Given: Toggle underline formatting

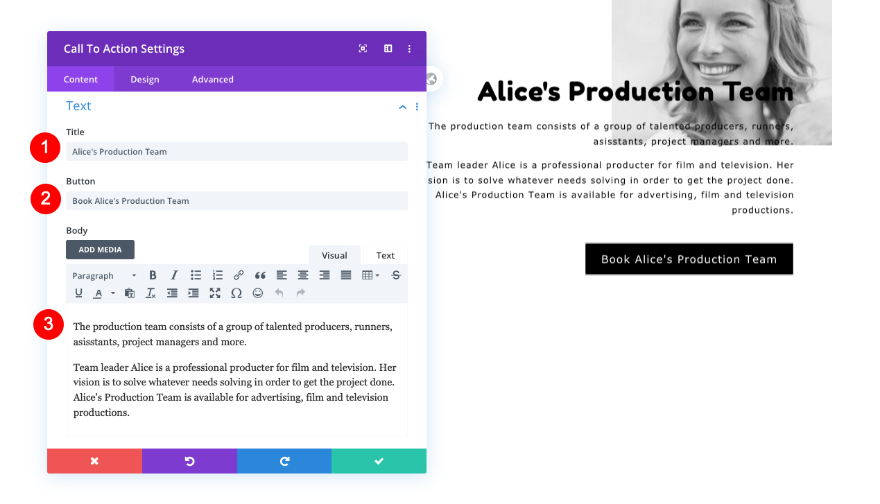Looking at the screenshot, I should point(79,293).
